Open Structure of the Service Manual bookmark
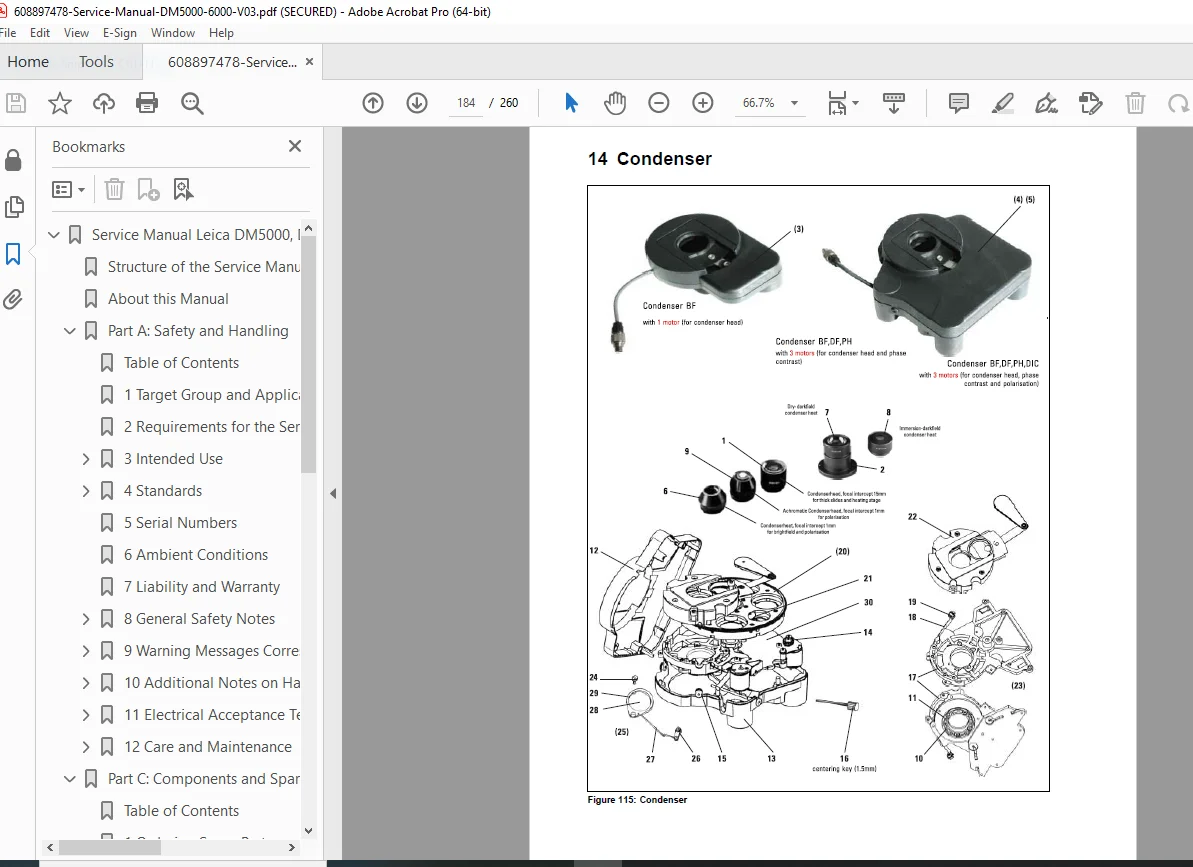 point(204,267)
